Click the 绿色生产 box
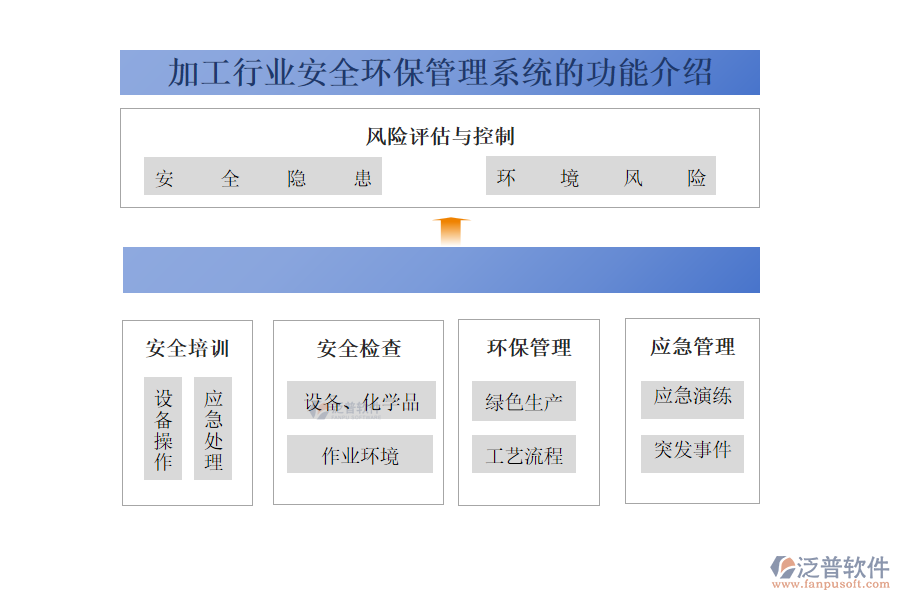Screen dimensions: 900x600 coord(524,402)
